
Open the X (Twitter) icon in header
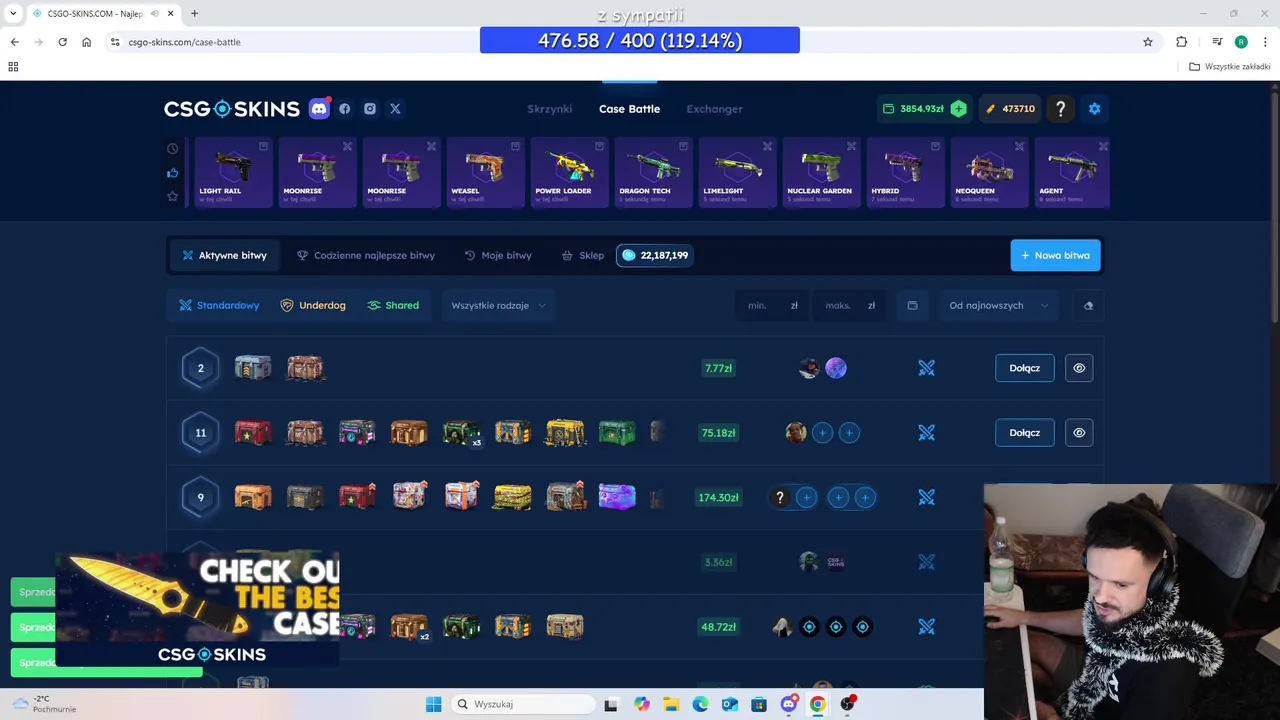click(395, 109)
